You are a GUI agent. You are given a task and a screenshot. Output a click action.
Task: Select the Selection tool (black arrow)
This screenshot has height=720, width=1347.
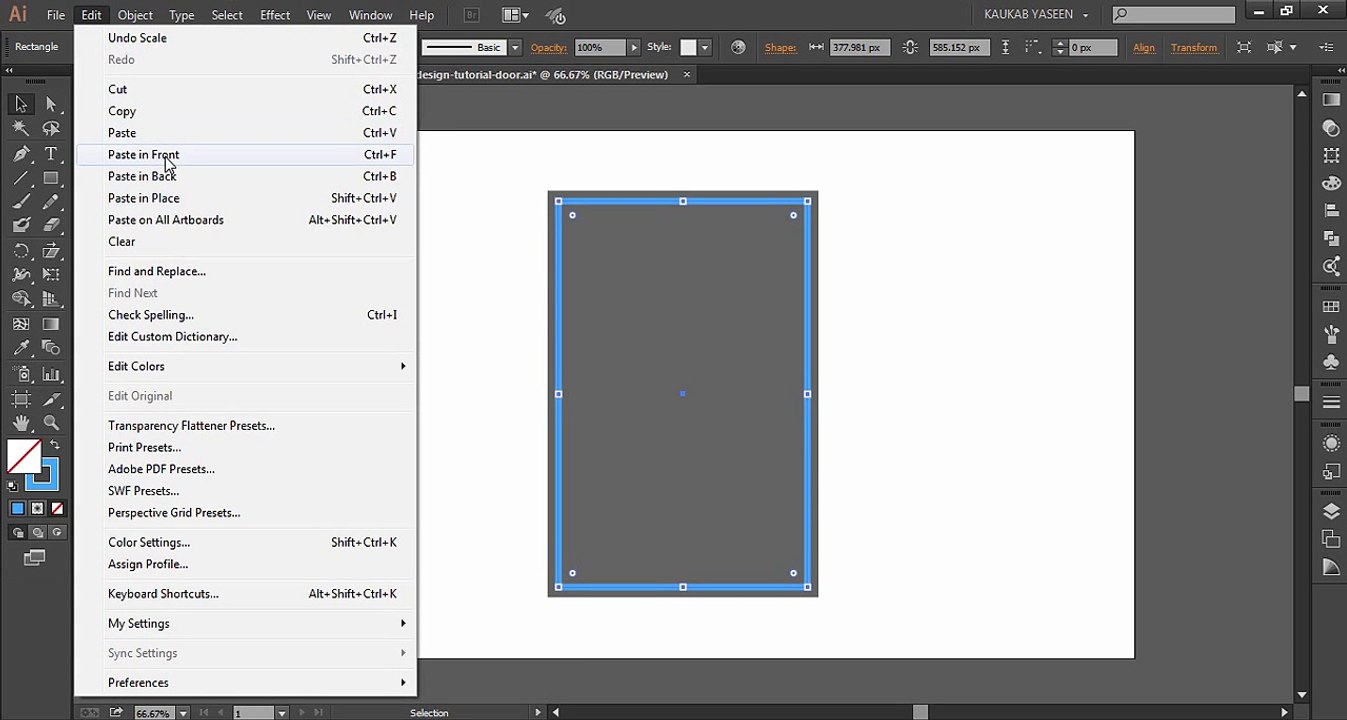(21, 104)
